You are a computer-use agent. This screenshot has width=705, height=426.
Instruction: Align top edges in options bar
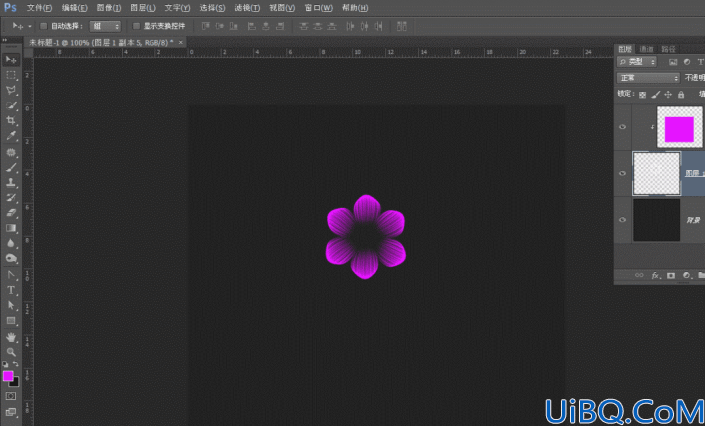click(205, 26)
